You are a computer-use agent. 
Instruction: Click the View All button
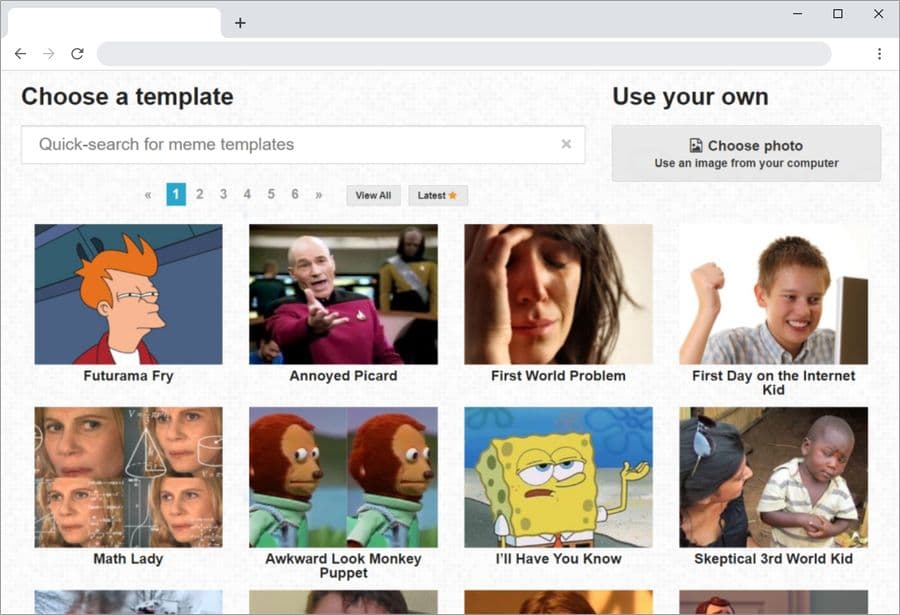373,195
